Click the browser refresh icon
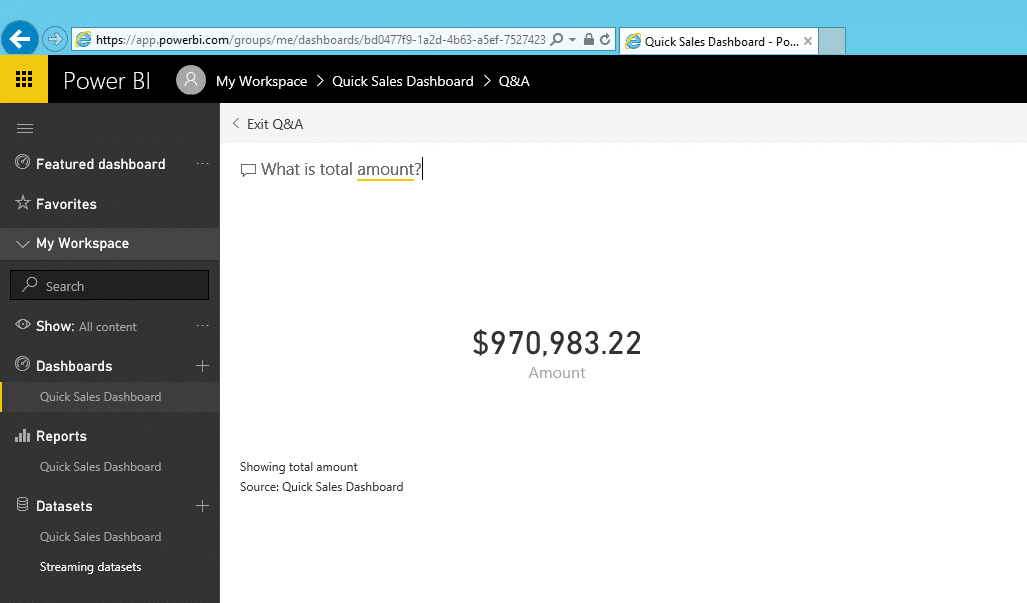The image size is (1027, 603). click(605, 39)
